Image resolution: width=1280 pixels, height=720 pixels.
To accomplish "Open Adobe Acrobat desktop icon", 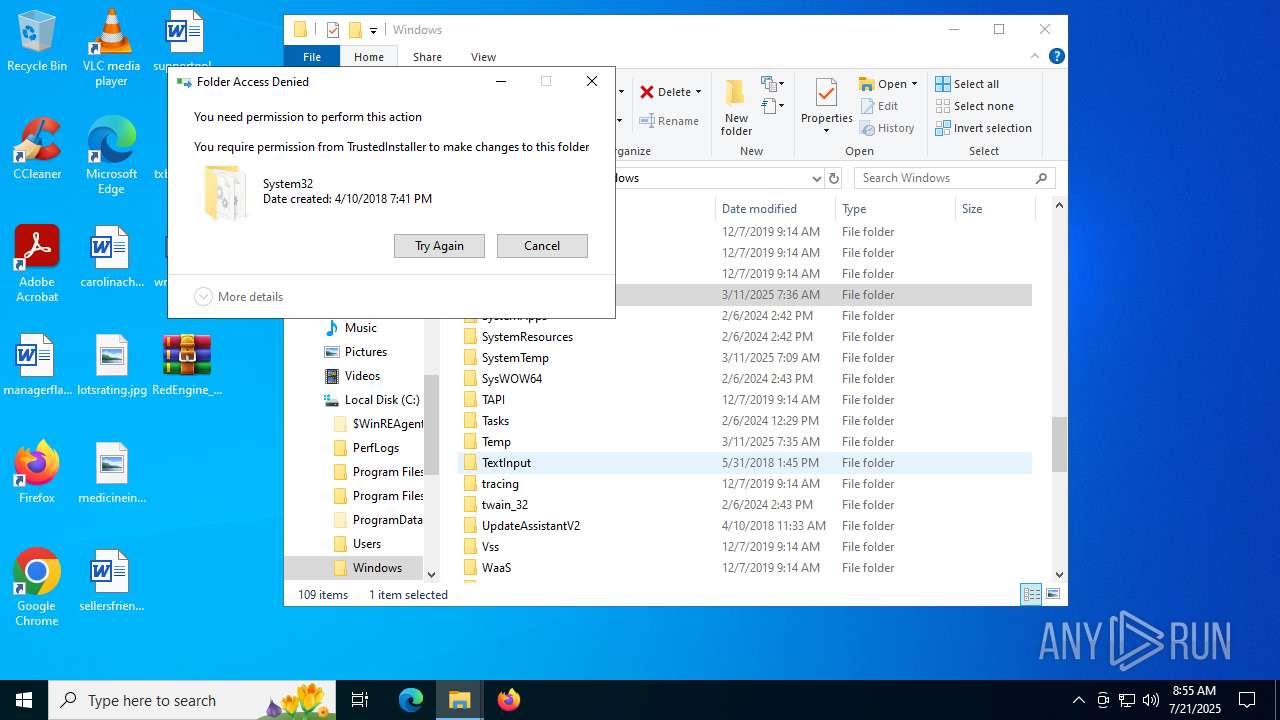I will tap(37, 263).
